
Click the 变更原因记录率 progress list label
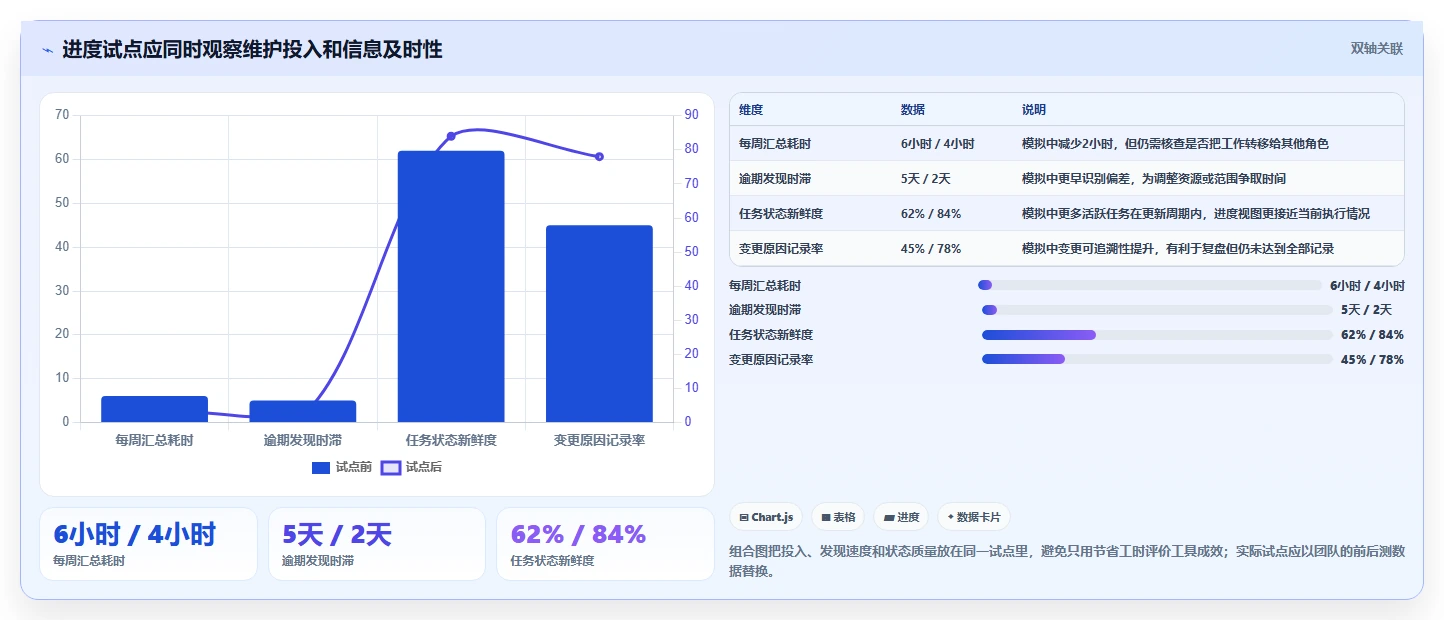(771, 360)
